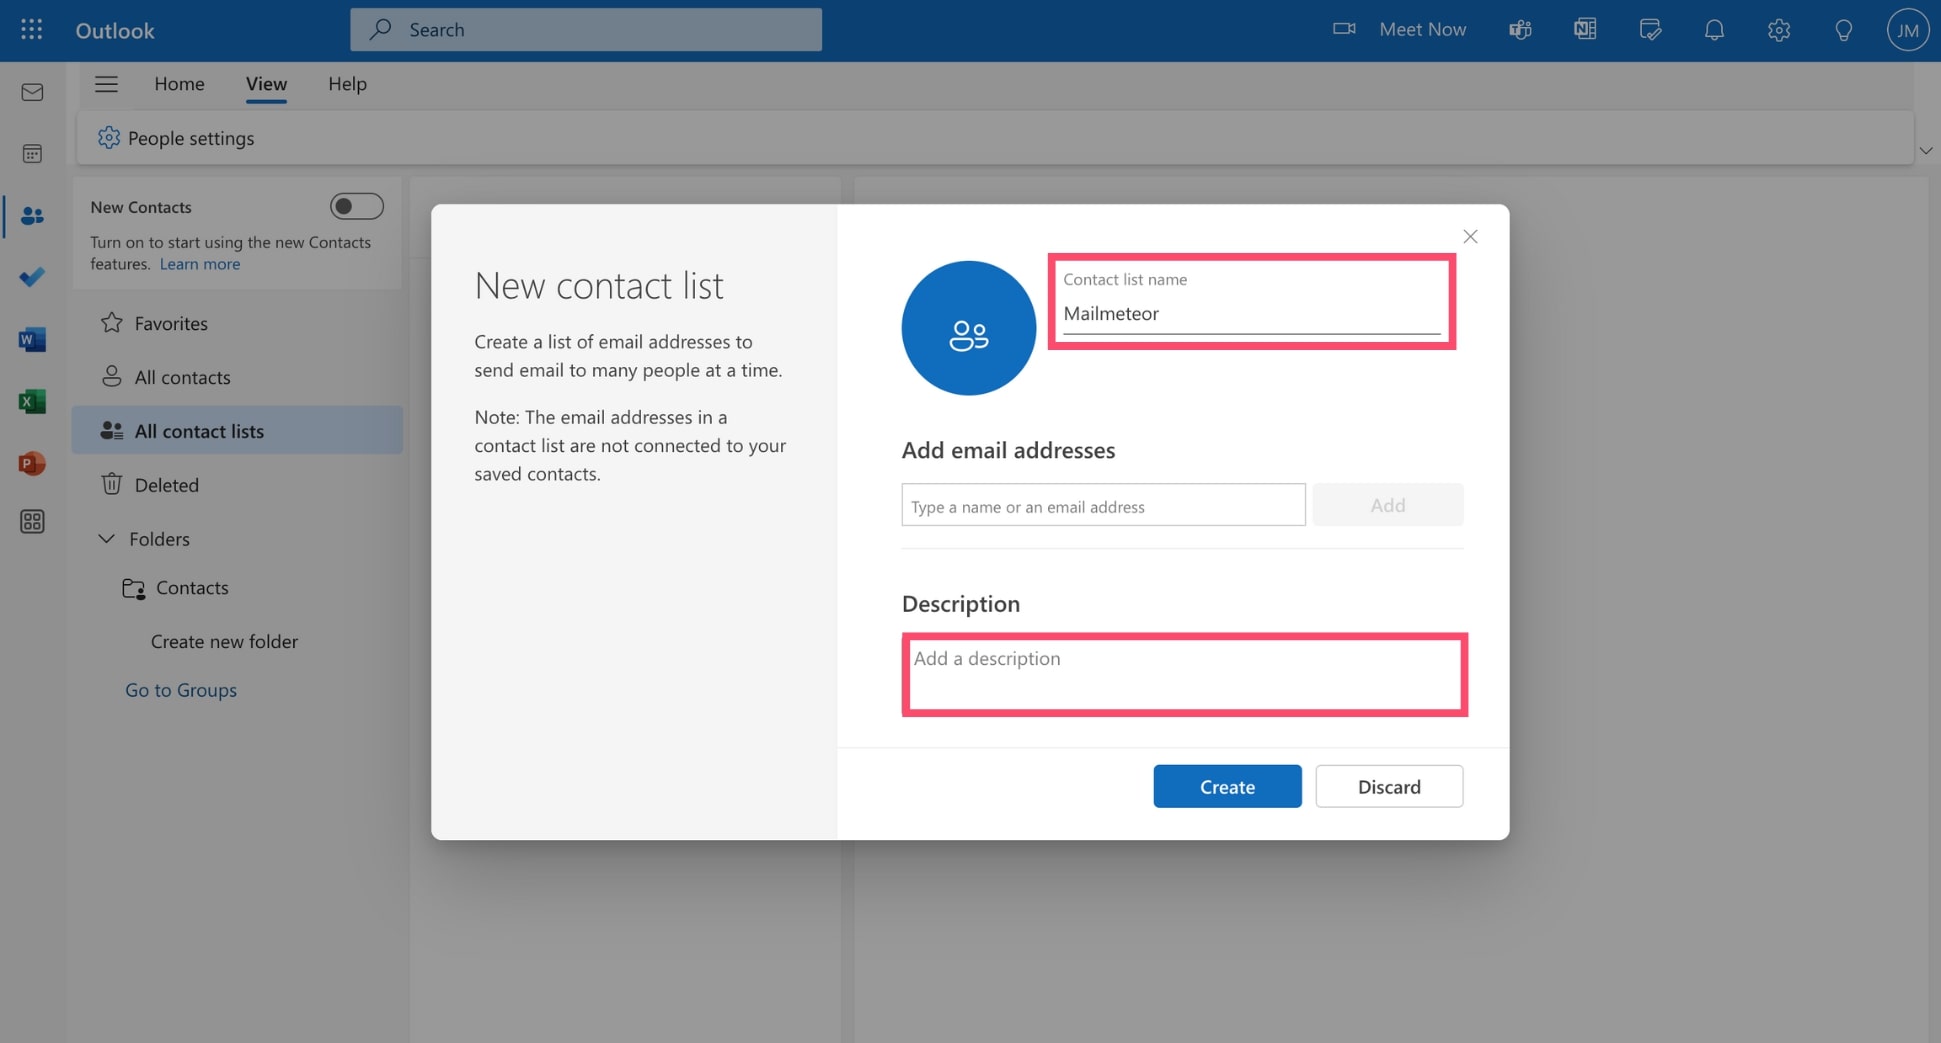This screenshot has height=1043, width=1941.
Task: Open More apps icon in left rail
Action: pyautogui.click(x=32, y=522)
